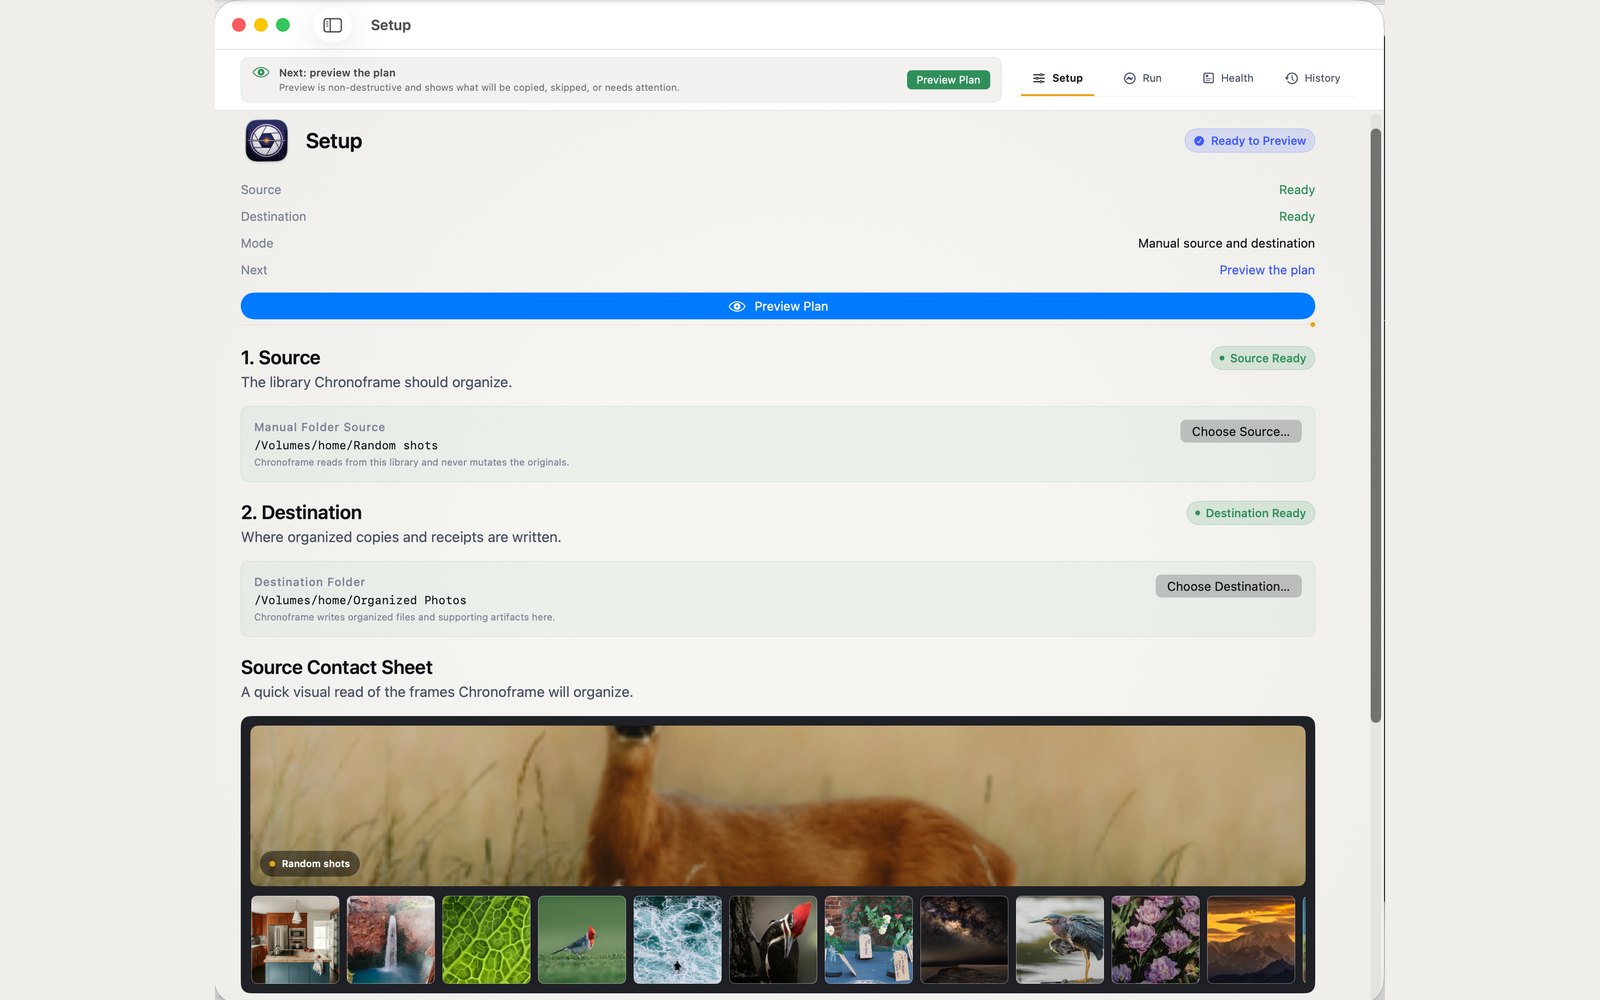The height and width of the screenshot is (1000, 1600).
Task: Click the wide blue Preview Plan button
Action: pos(777,306)
